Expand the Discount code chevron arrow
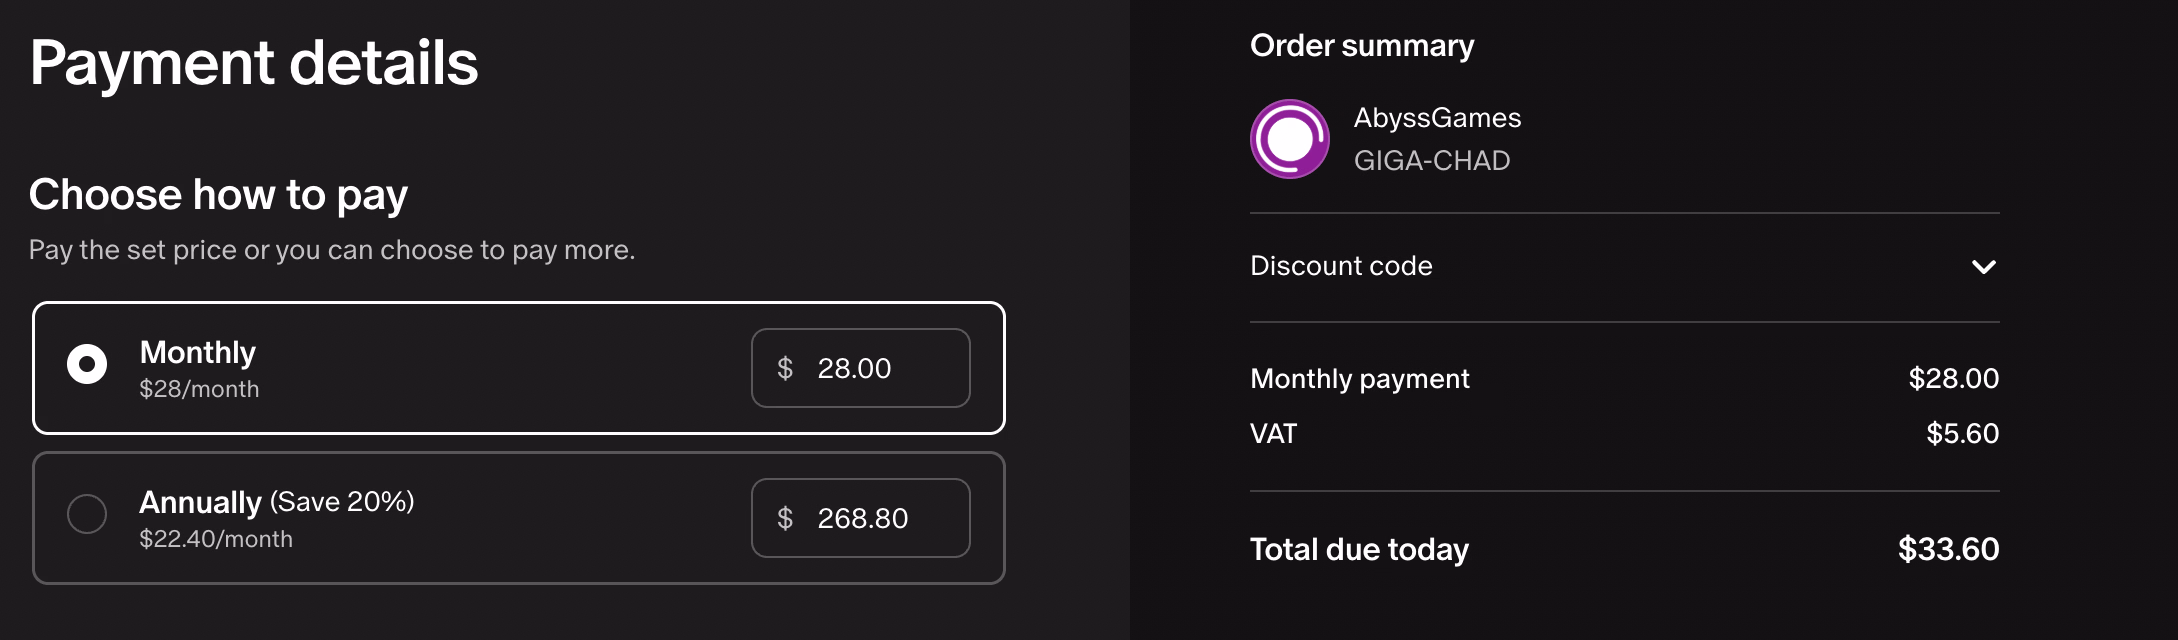The width and height of the screenshot is (2178, 640). point(1983,267)
